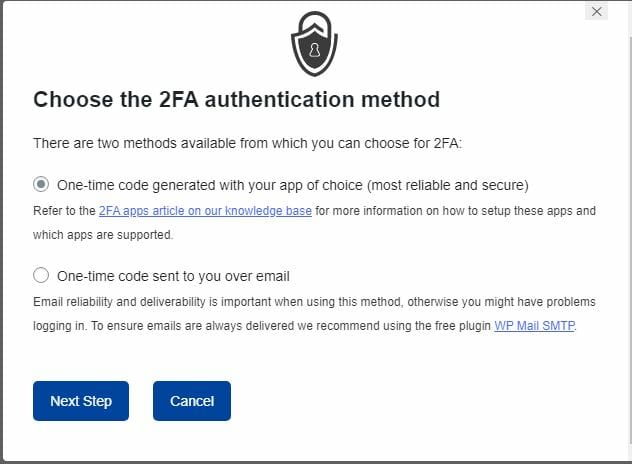The width and height of the screenshot is (632, 464).
Task: Click the dark backdrop strip beside the dialog
Action: click(1, 232)
